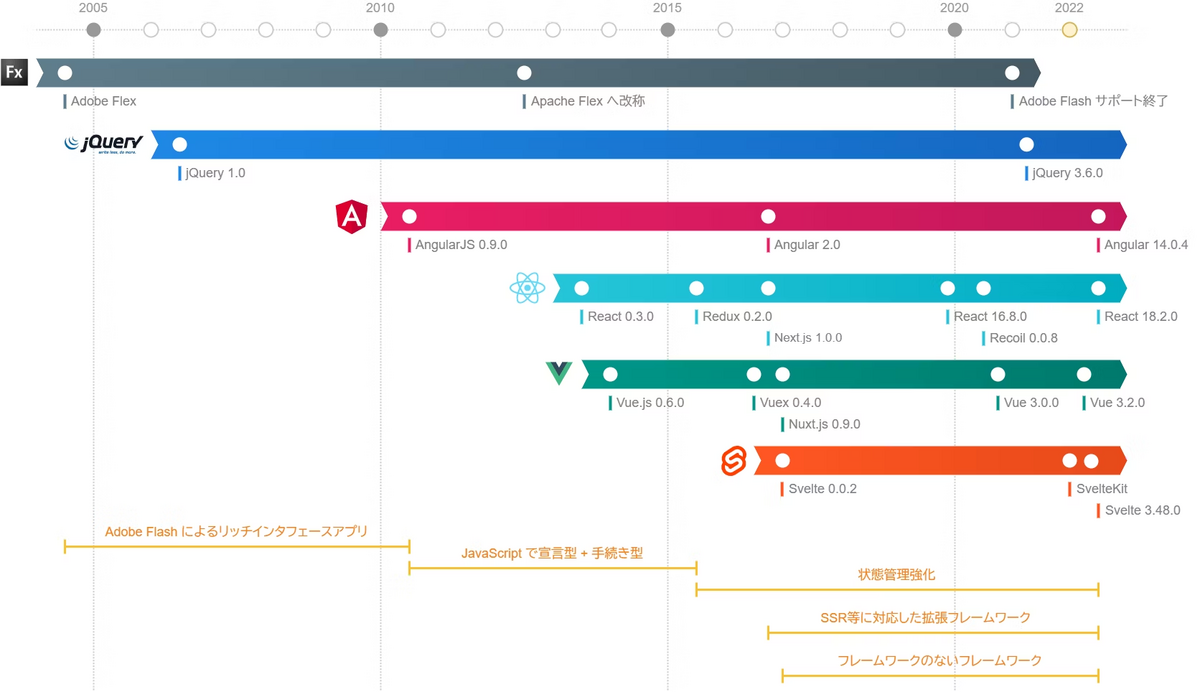The image size is (1200, 692).
Task: Select the 2015 year marker on the timeline
Action: 668,30
